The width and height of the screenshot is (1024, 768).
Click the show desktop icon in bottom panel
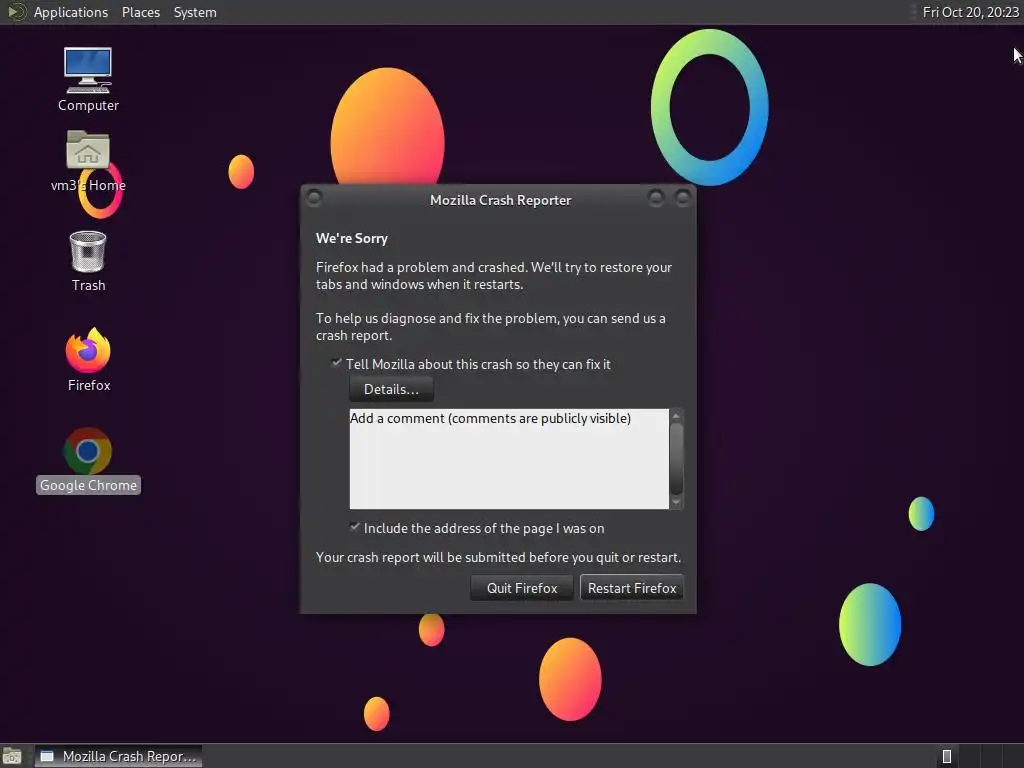[x=12, y=756]
